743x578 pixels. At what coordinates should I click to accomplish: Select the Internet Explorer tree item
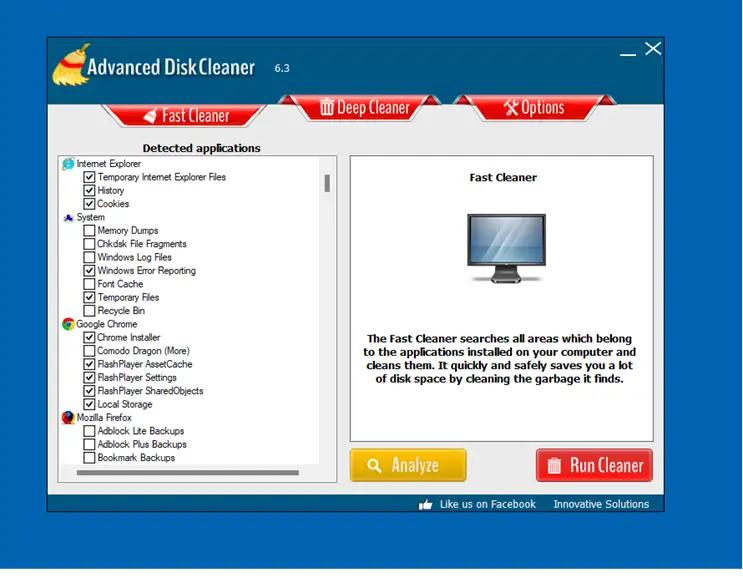coord(109,164)
